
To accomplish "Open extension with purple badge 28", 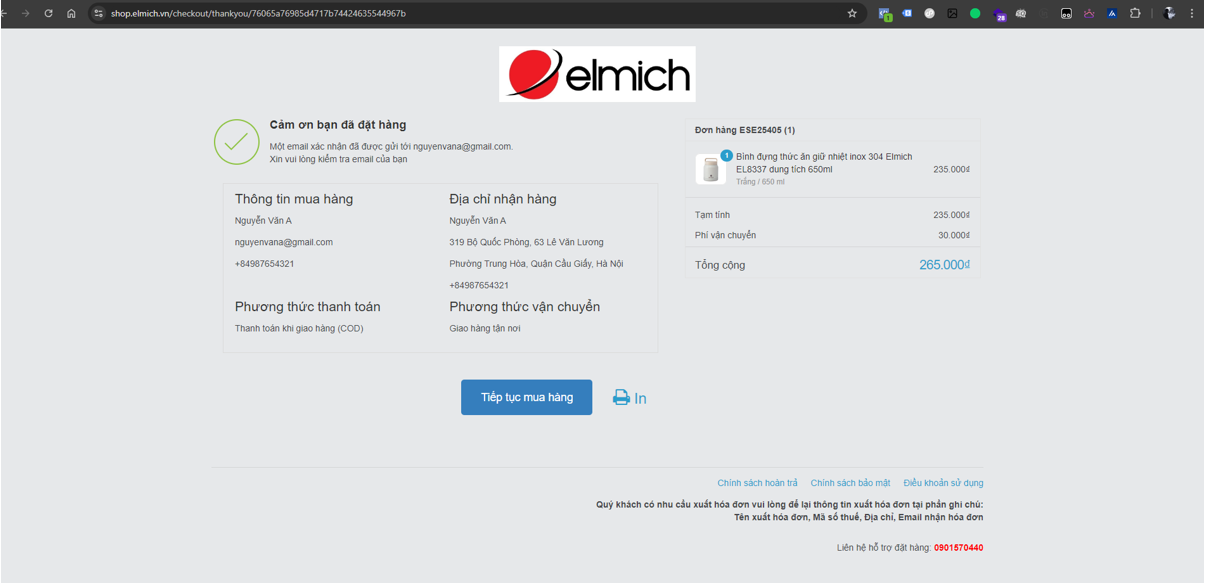I will coord(999,14).
